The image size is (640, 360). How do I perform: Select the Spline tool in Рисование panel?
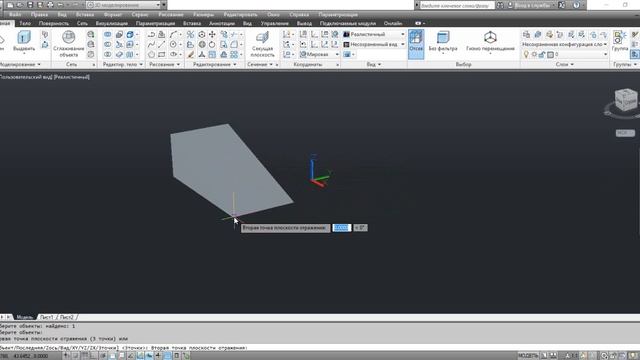[x=151, y=44]
